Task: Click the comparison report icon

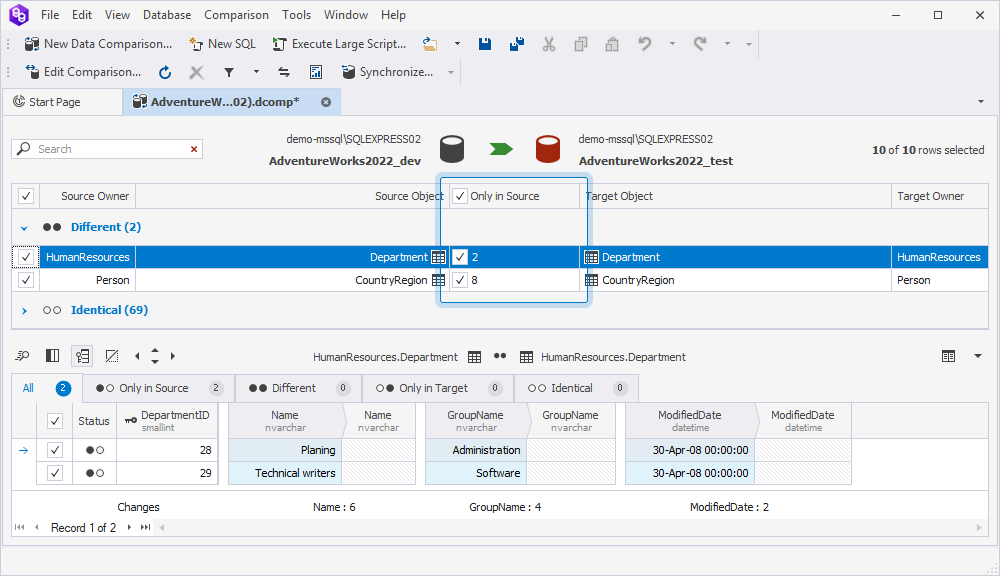Action: 316,72
